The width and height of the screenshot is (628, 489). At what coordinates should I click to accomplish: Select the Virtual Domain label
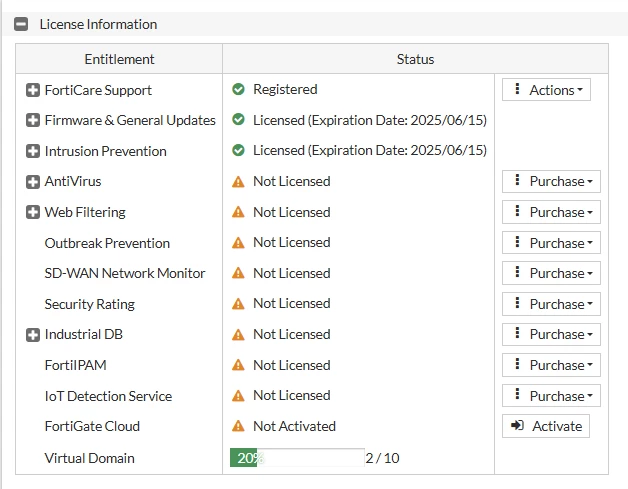90,458
